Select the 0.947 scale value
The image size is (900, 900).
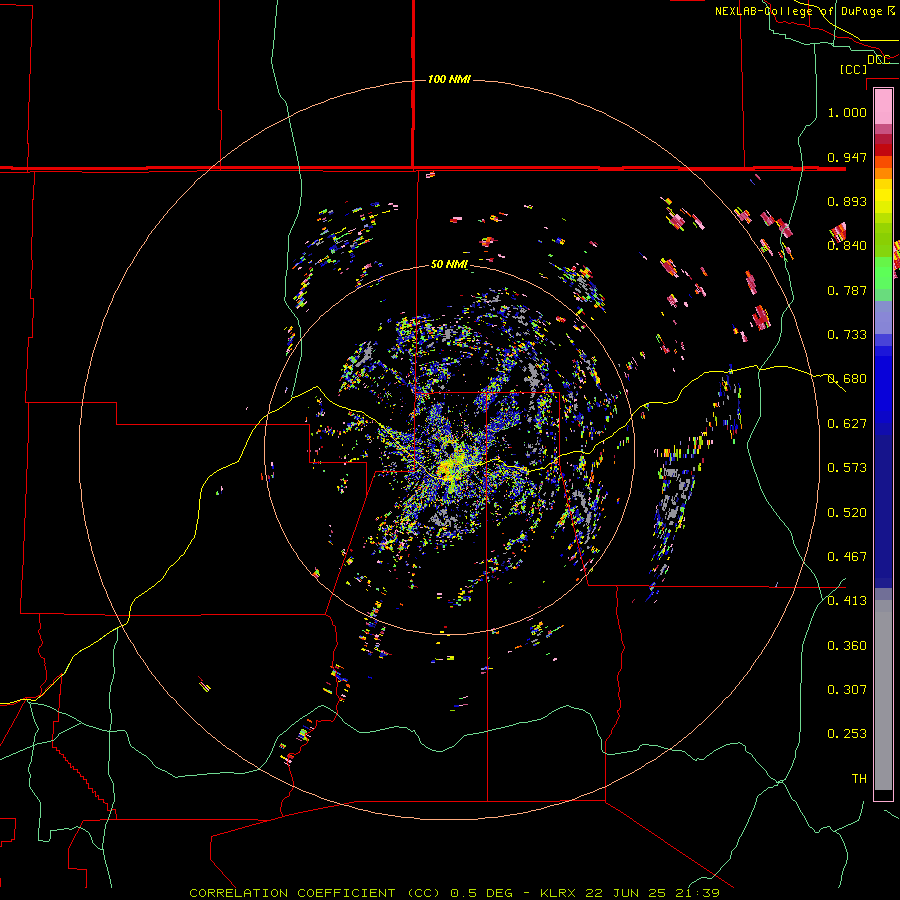847,157
